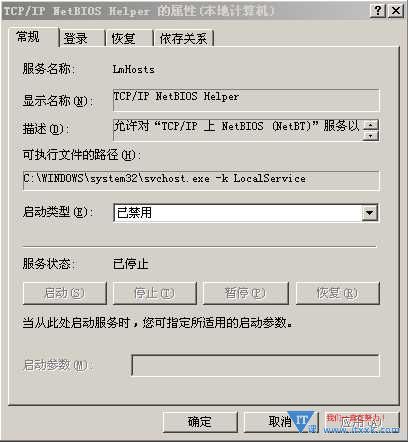This screenshot has width=408, height=442.
Task: Select the 依存关系 tab
Action: click(x=183, y=38)
